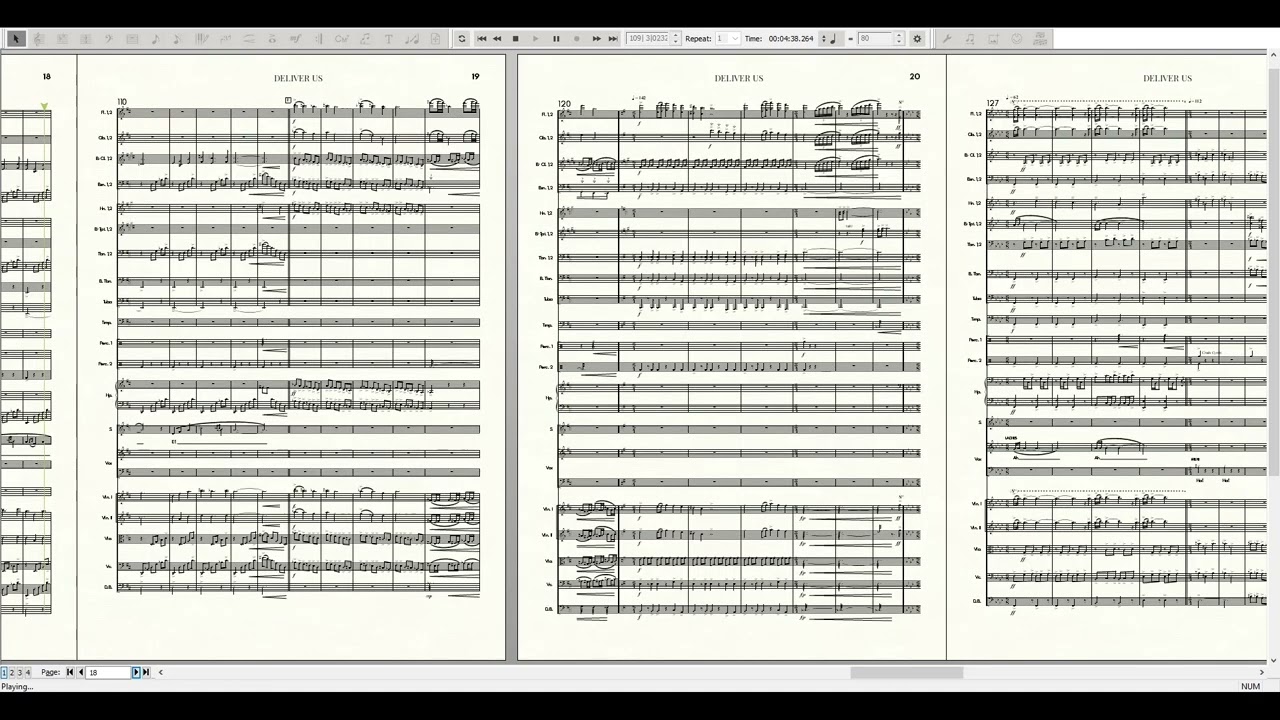The height and width of the screenshot is (720, 1280).
Task: Click the music notes icon beside the wrench
Action: tap(970, 39)
